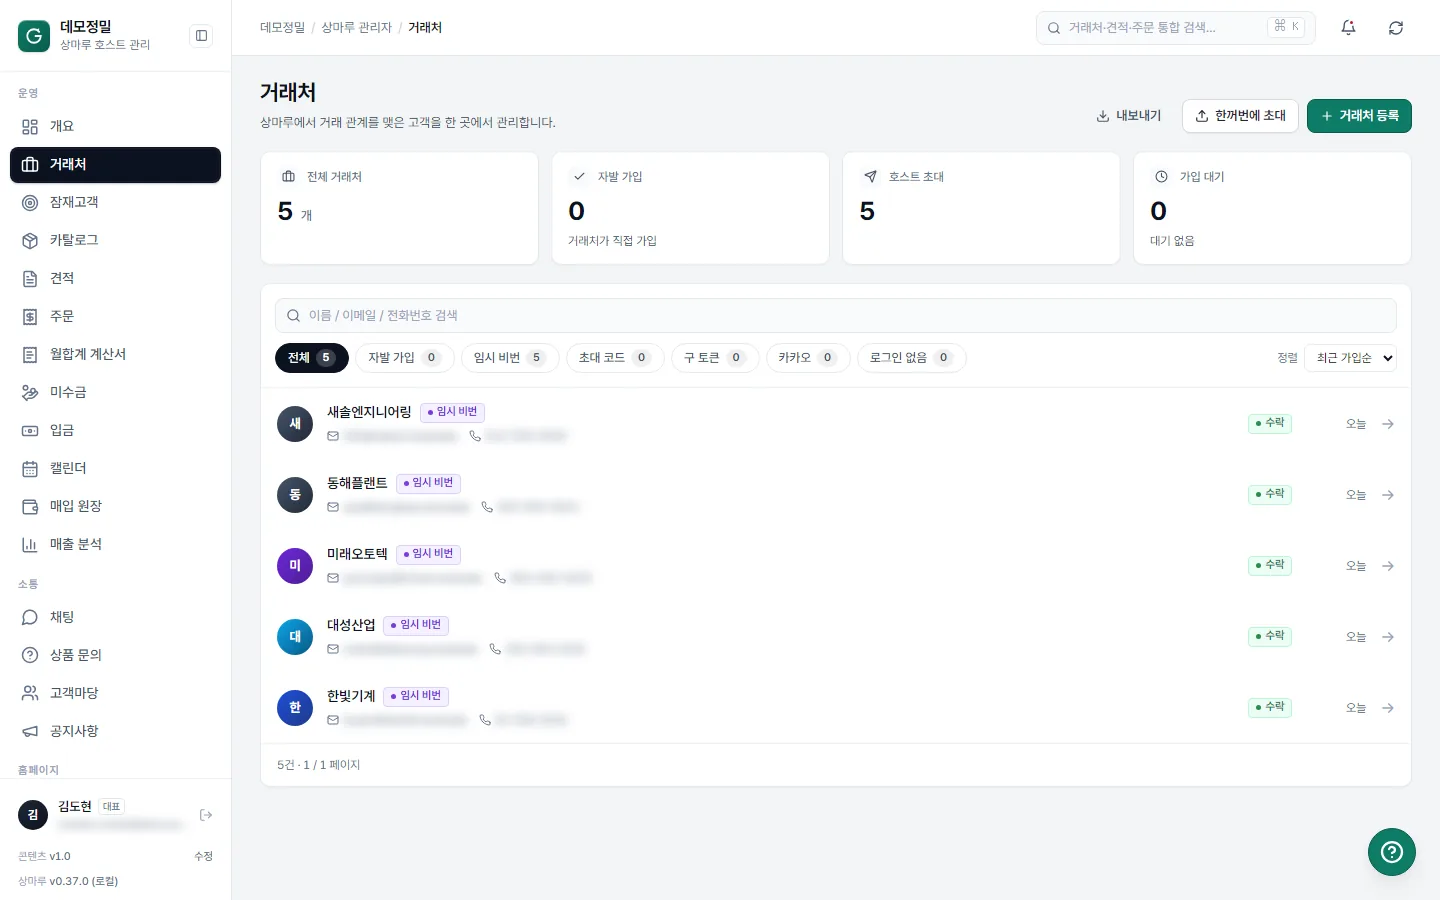Collapse the sidebar panel toggle icon

click(201, 36)
